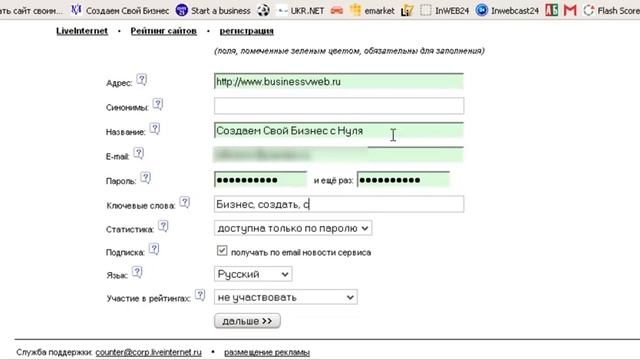This screenshot has height=360, width=640.
Task: Email support at counter@corp.liveinternet.ru
Action: (x=149, y=352)
